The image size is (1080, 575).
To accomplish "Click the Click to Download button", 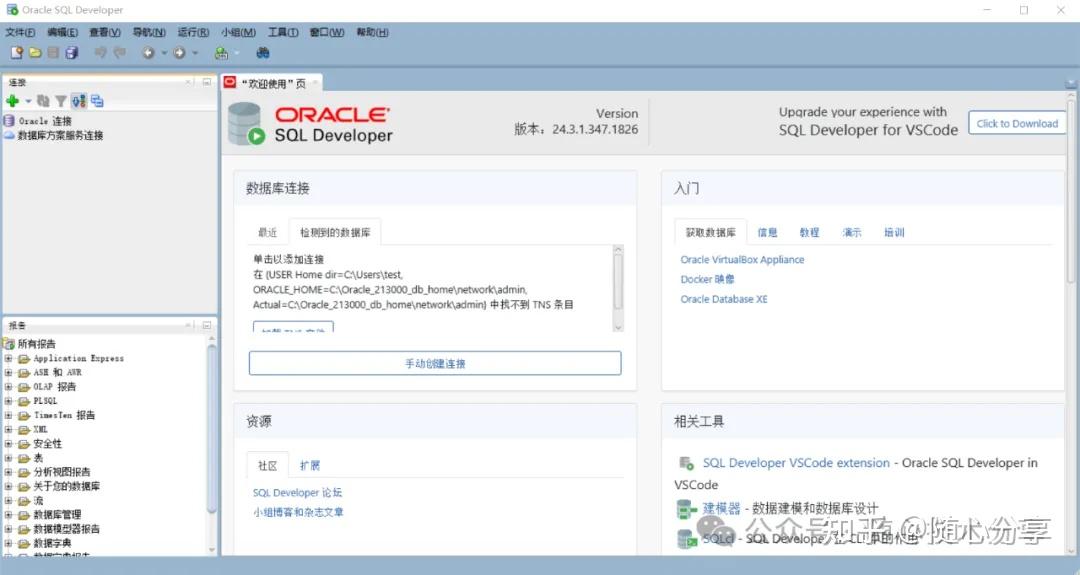I will point(1017,123).
